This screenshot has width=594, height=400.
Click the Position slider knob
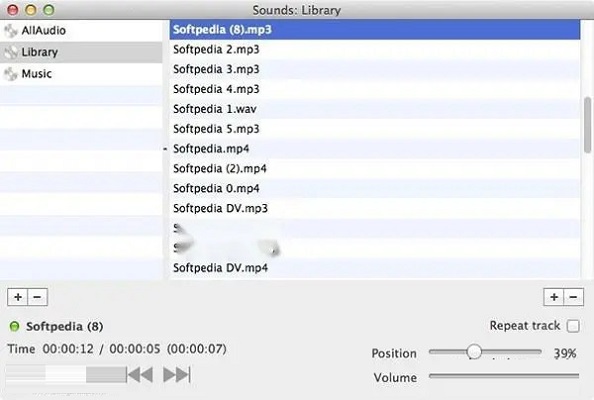[474, 352]
